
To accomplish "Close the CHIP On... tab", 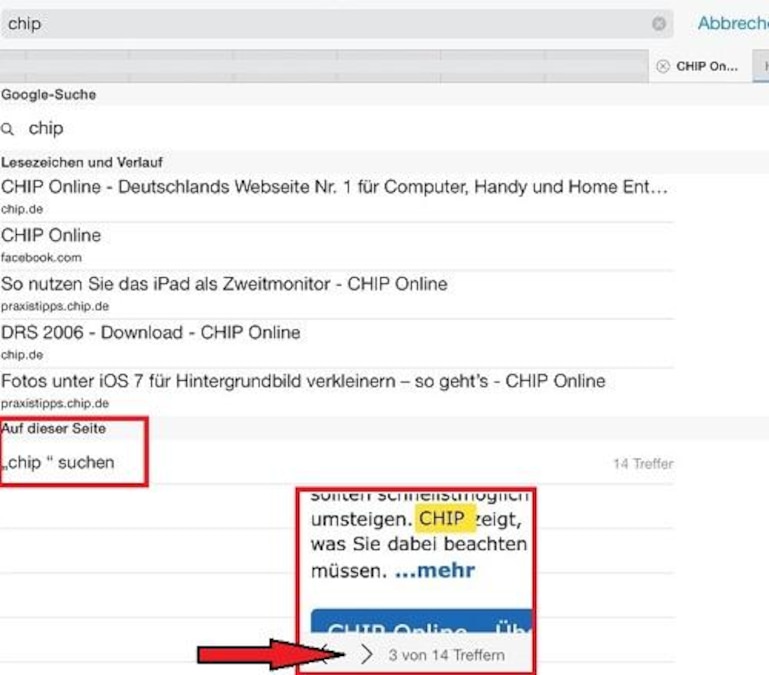I will pyautogui.click(x=663, y=66).
